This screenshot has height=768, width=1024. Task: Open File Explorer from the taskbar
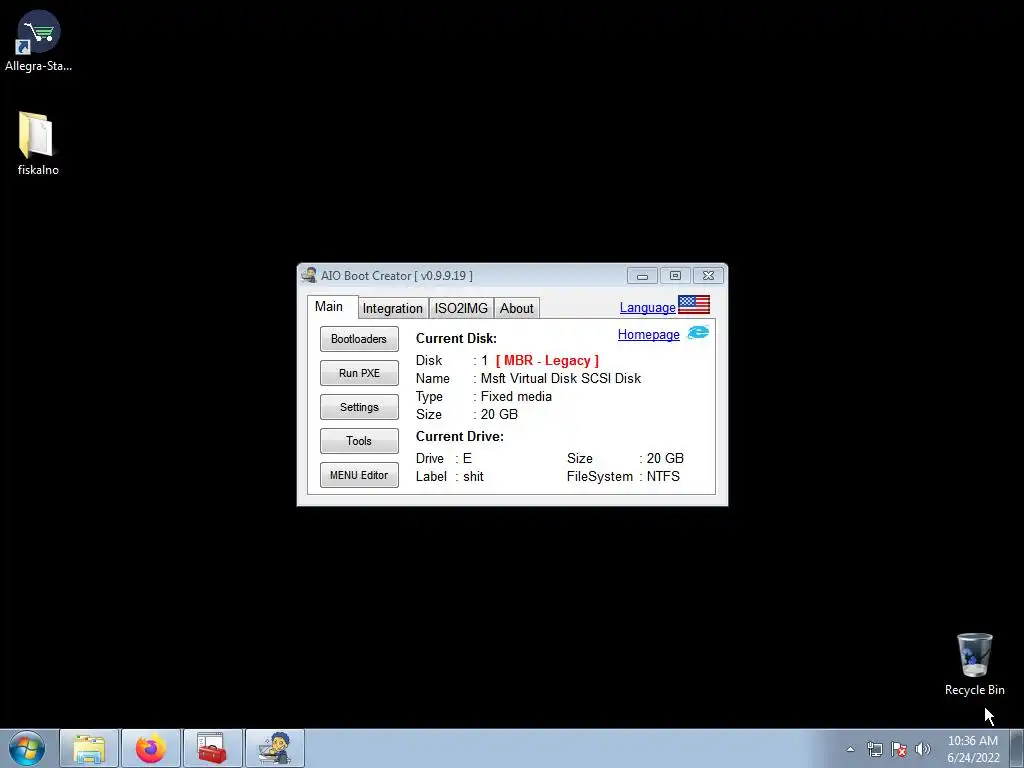click(x=89, y=748)
